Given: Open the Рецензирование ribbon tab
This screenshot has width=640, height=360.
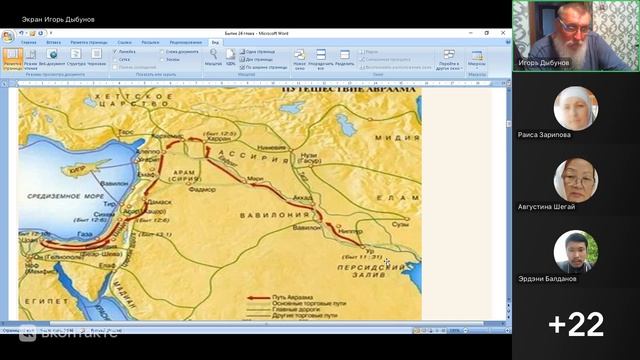Looking at the screenshot, I should click(186, 42).
